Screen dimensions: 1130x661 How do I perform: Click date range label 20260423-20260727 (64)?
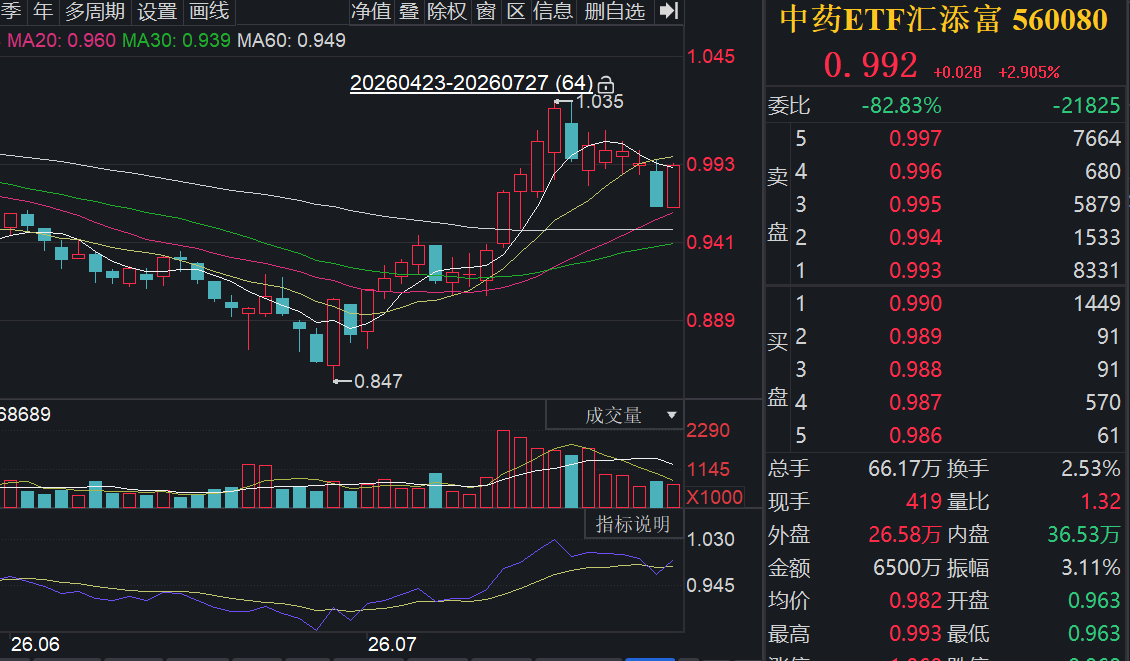click(x=471, y=83)
